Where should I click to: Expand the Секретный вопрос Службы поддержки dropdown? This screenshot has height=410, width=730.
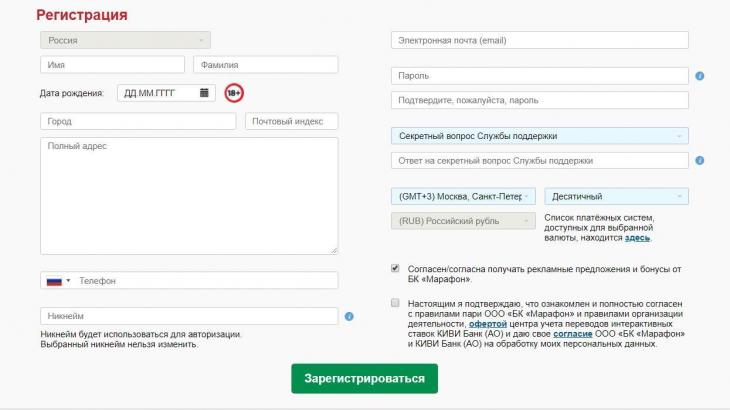(x=539, y=136)
